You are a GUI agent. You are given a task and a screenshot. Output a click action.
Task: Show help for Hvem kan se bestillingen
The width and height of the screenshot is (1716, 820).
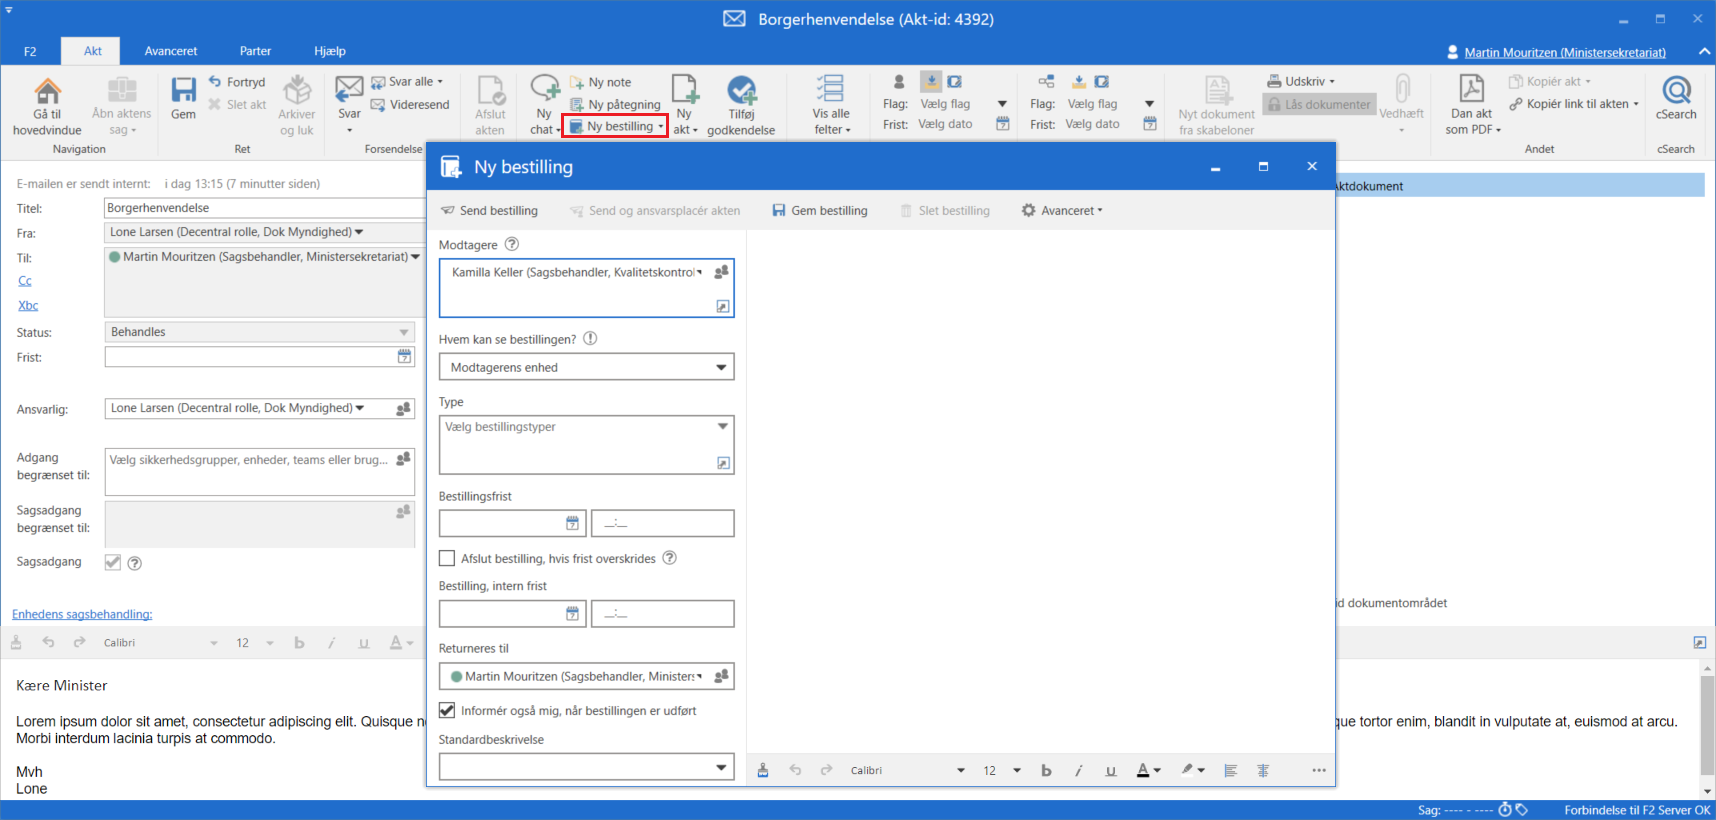(x=590, y=338)
